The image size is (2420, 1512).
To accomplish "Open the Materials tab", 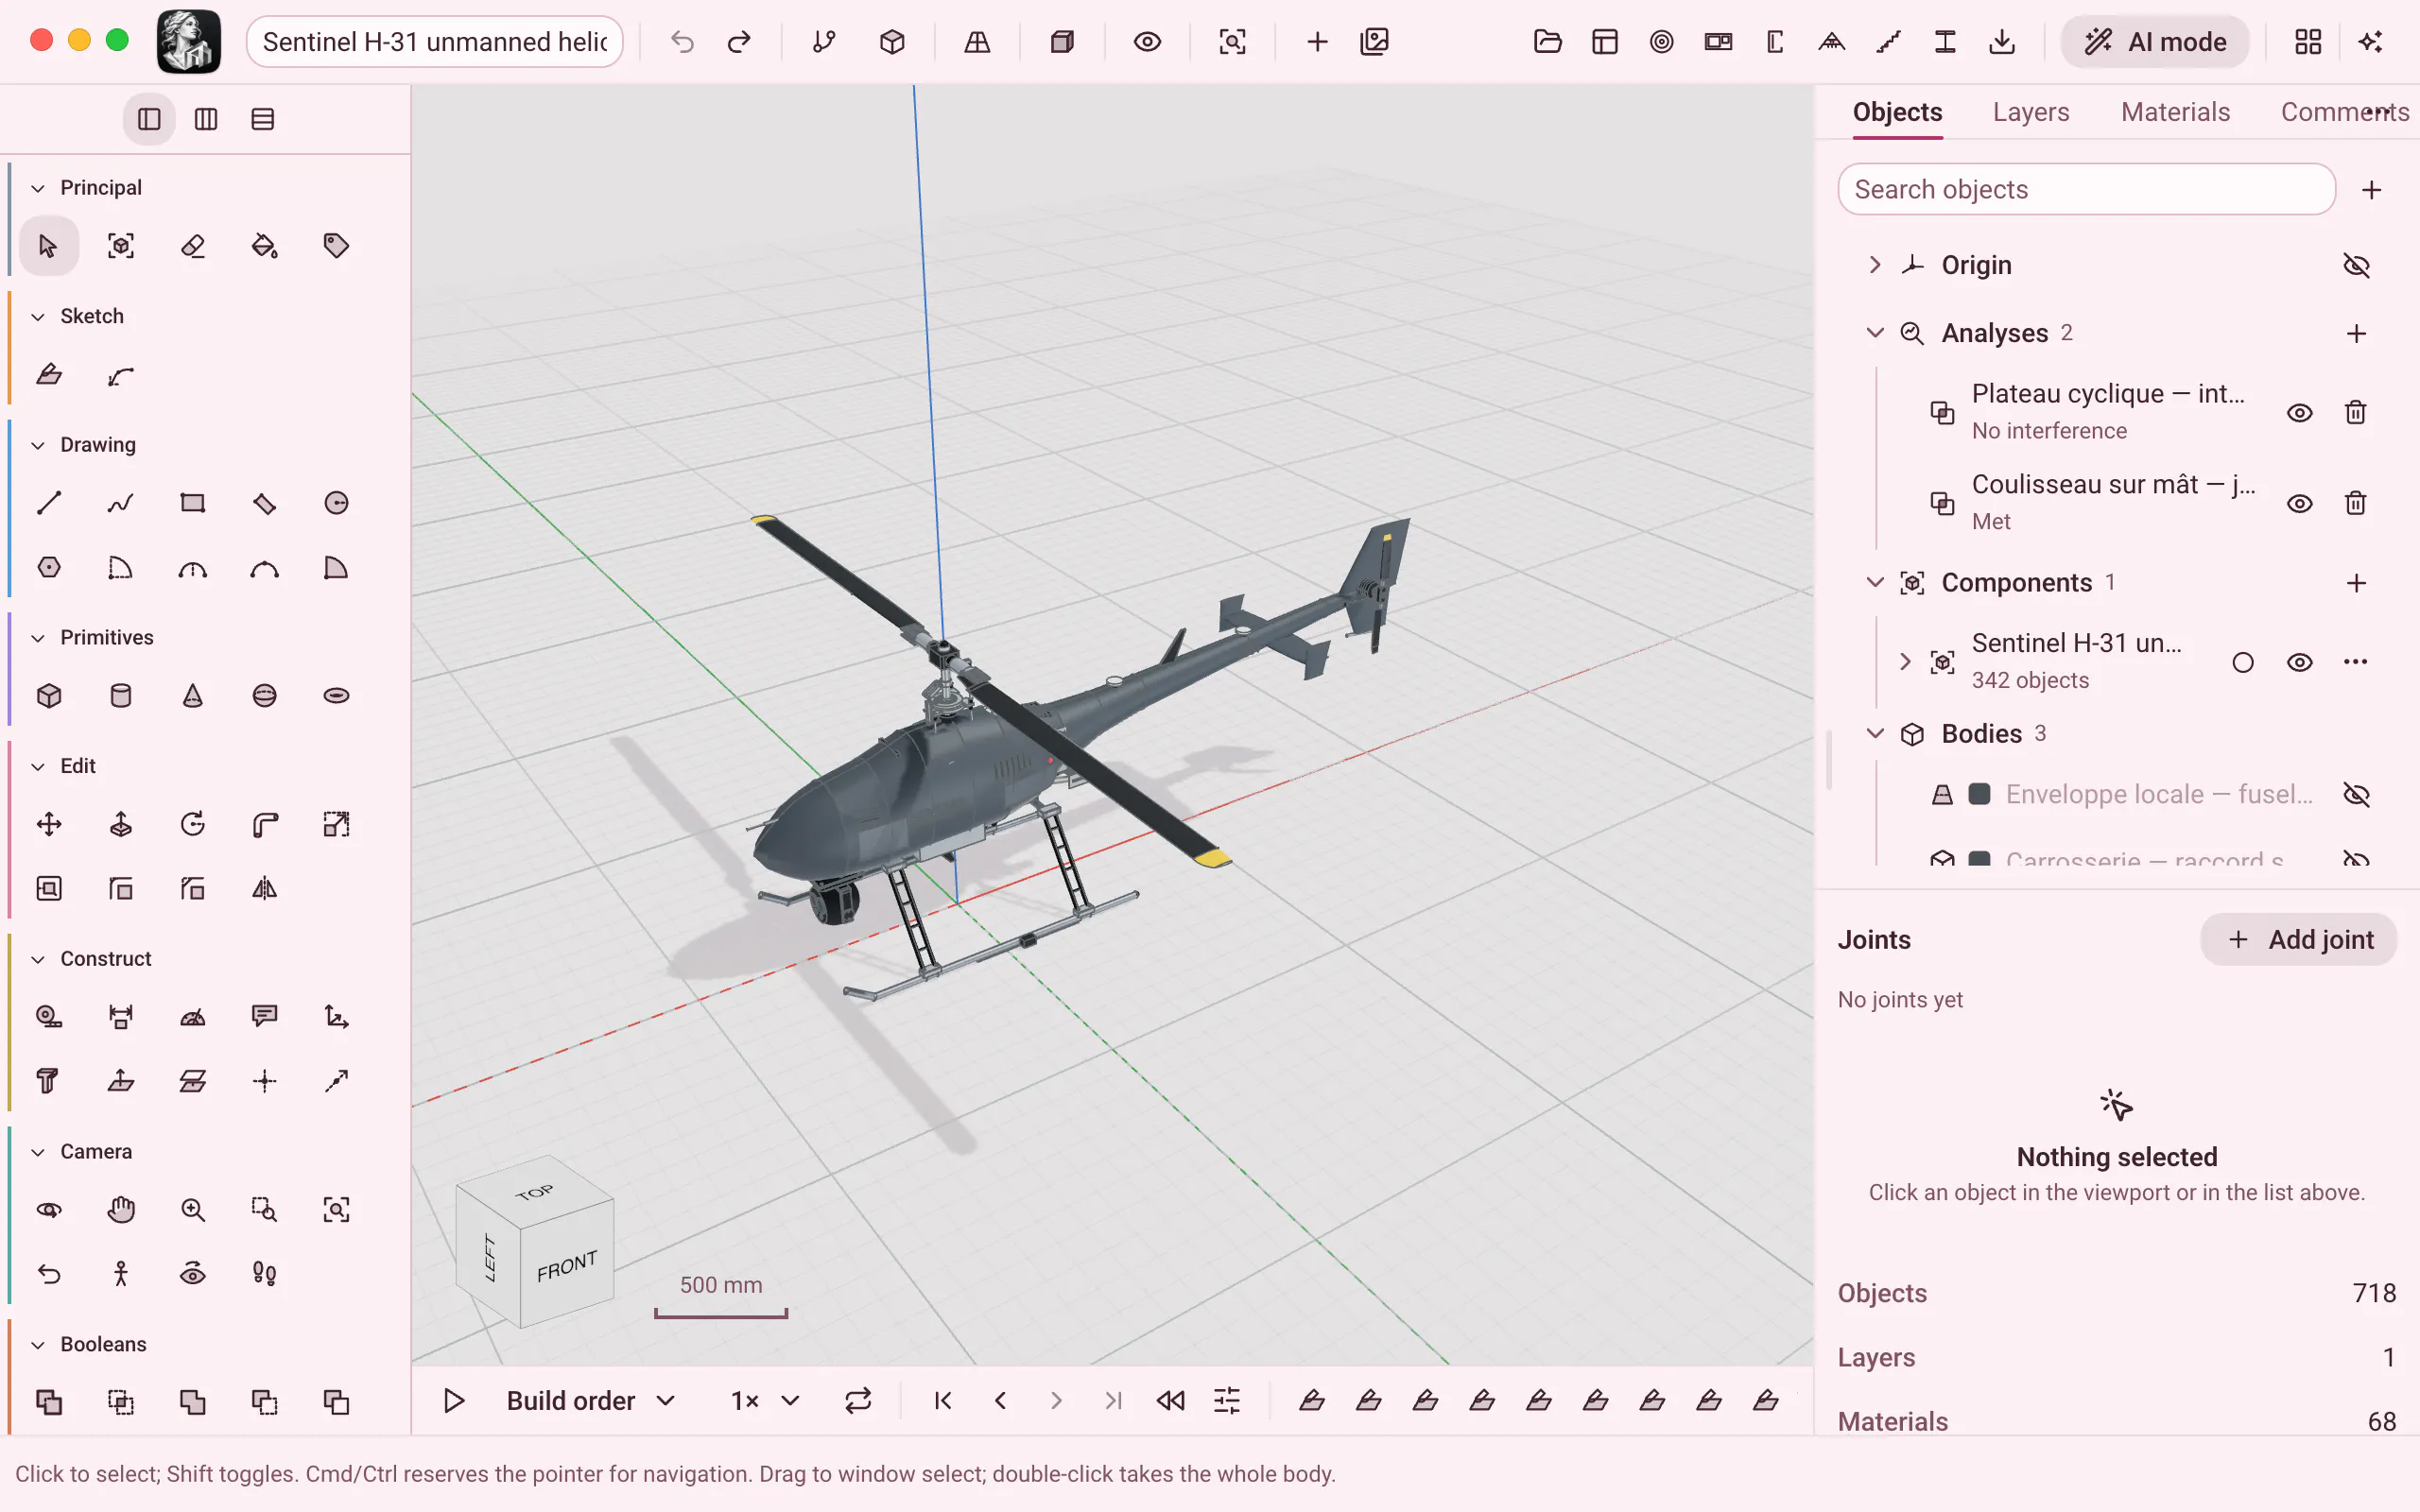I will pyautogui.click(x=2175, y=112).
